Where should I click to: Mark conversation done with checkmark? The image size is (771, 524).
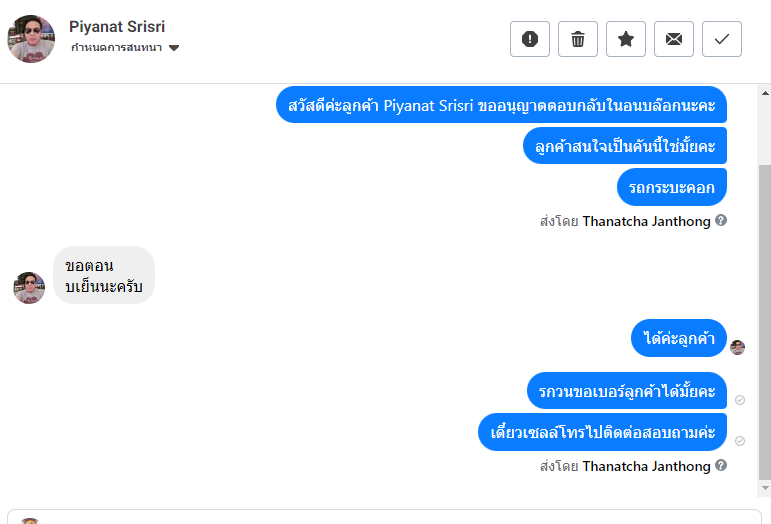[x=722, y=39]
